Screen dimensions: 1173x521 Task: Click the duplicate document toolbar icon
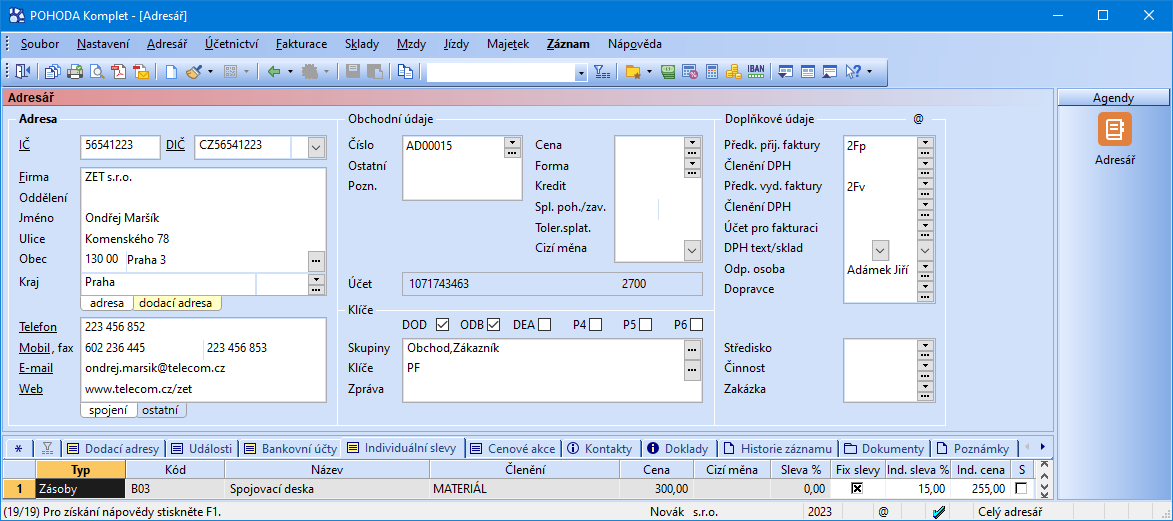[x=405, y=72]
